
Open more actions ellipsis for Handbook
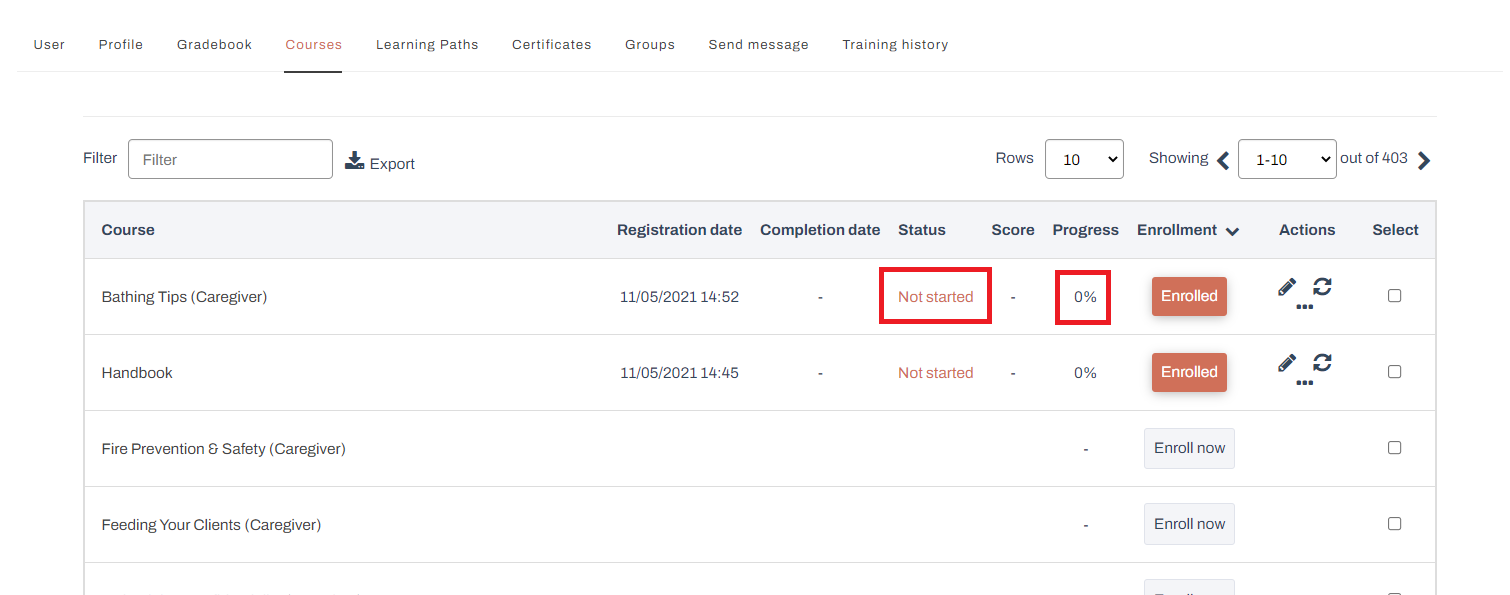click(1305, 383)
